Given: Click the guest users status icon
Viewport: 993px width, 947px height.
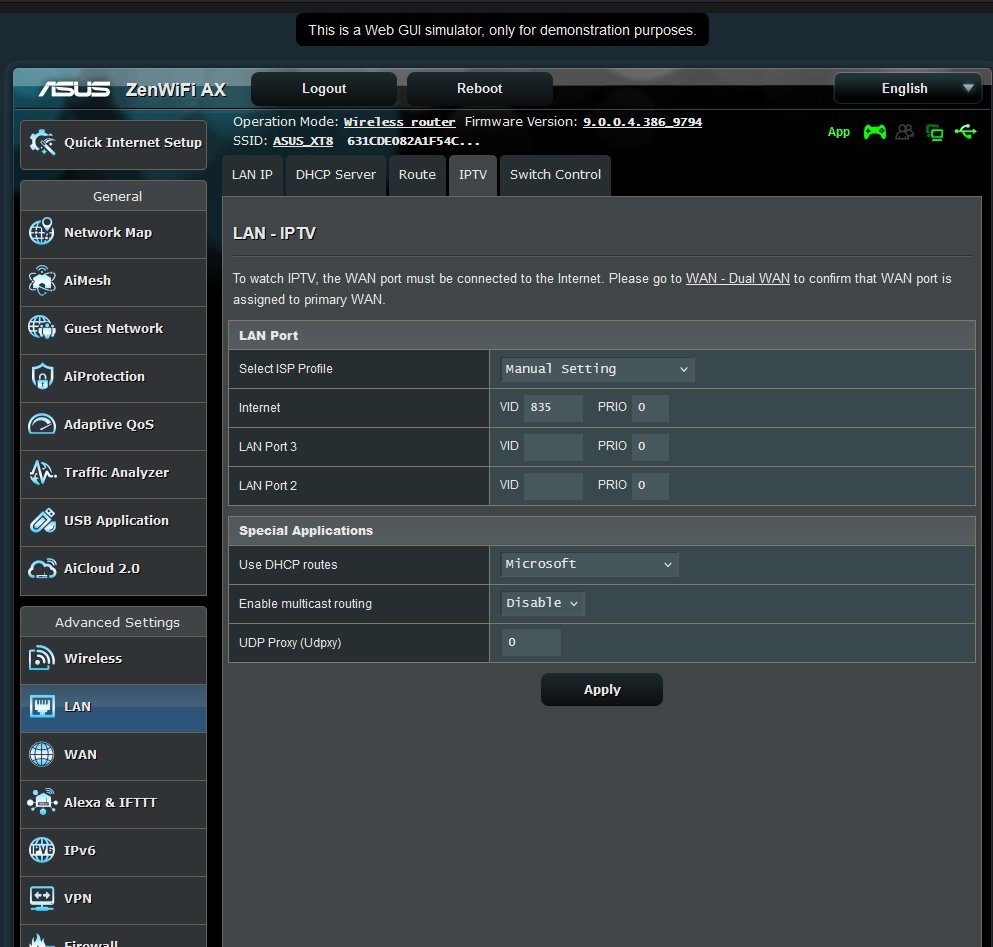Looking at the screenshot, I should 904,132.
